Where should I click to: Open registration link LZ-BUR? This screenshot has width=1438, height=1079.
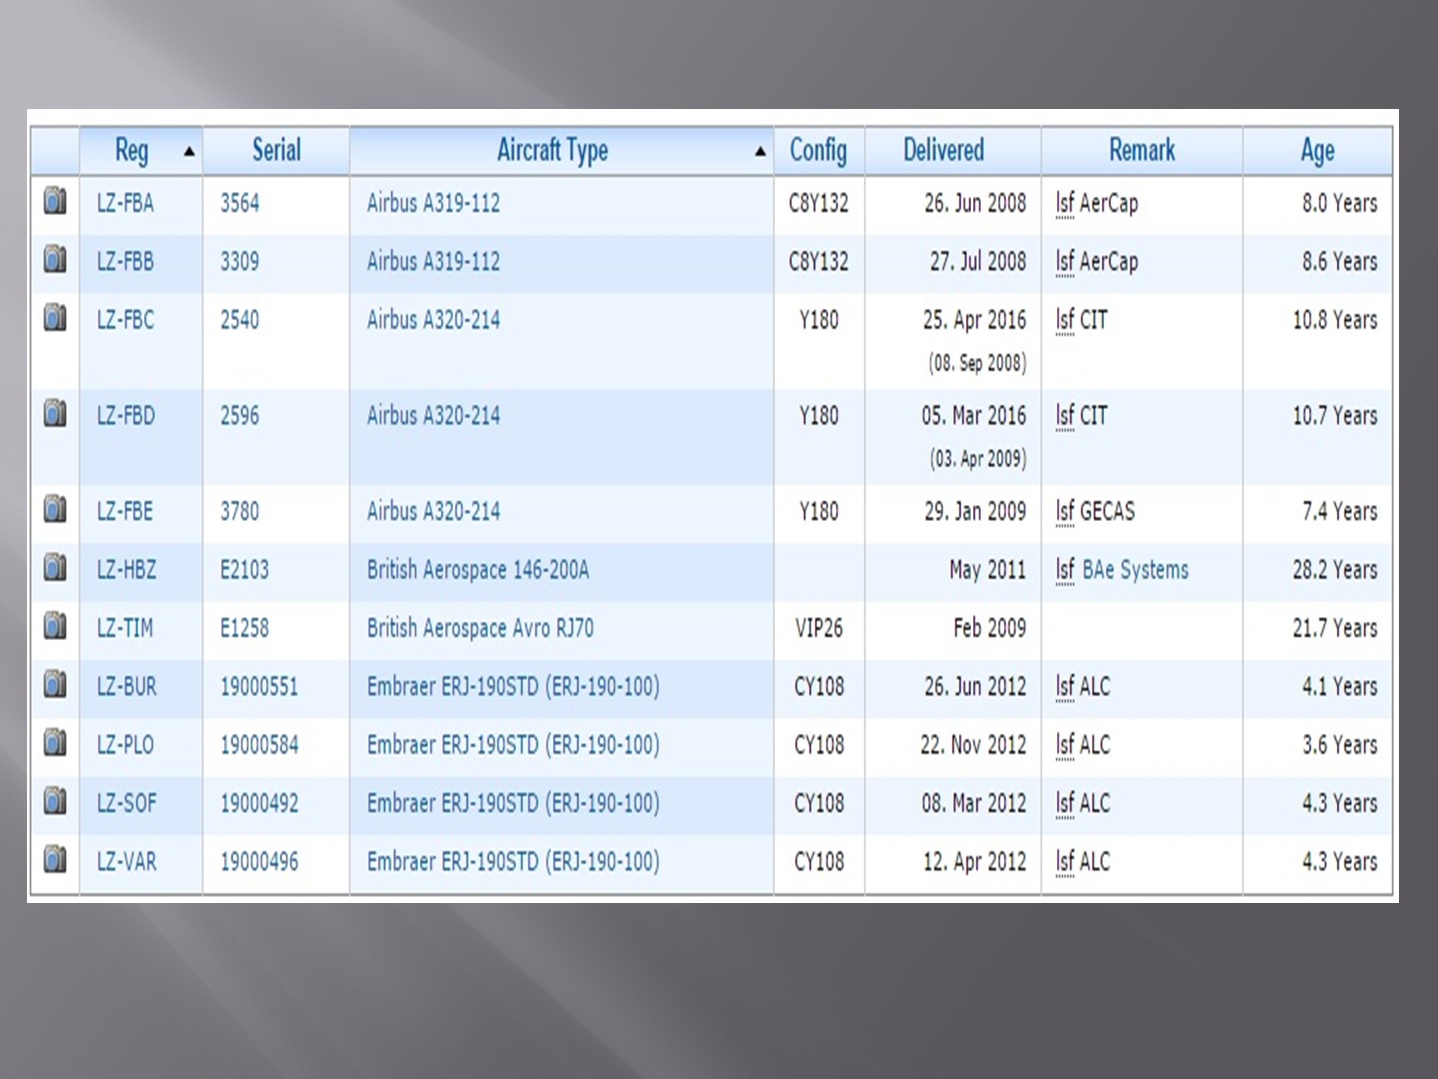point(127,687)
